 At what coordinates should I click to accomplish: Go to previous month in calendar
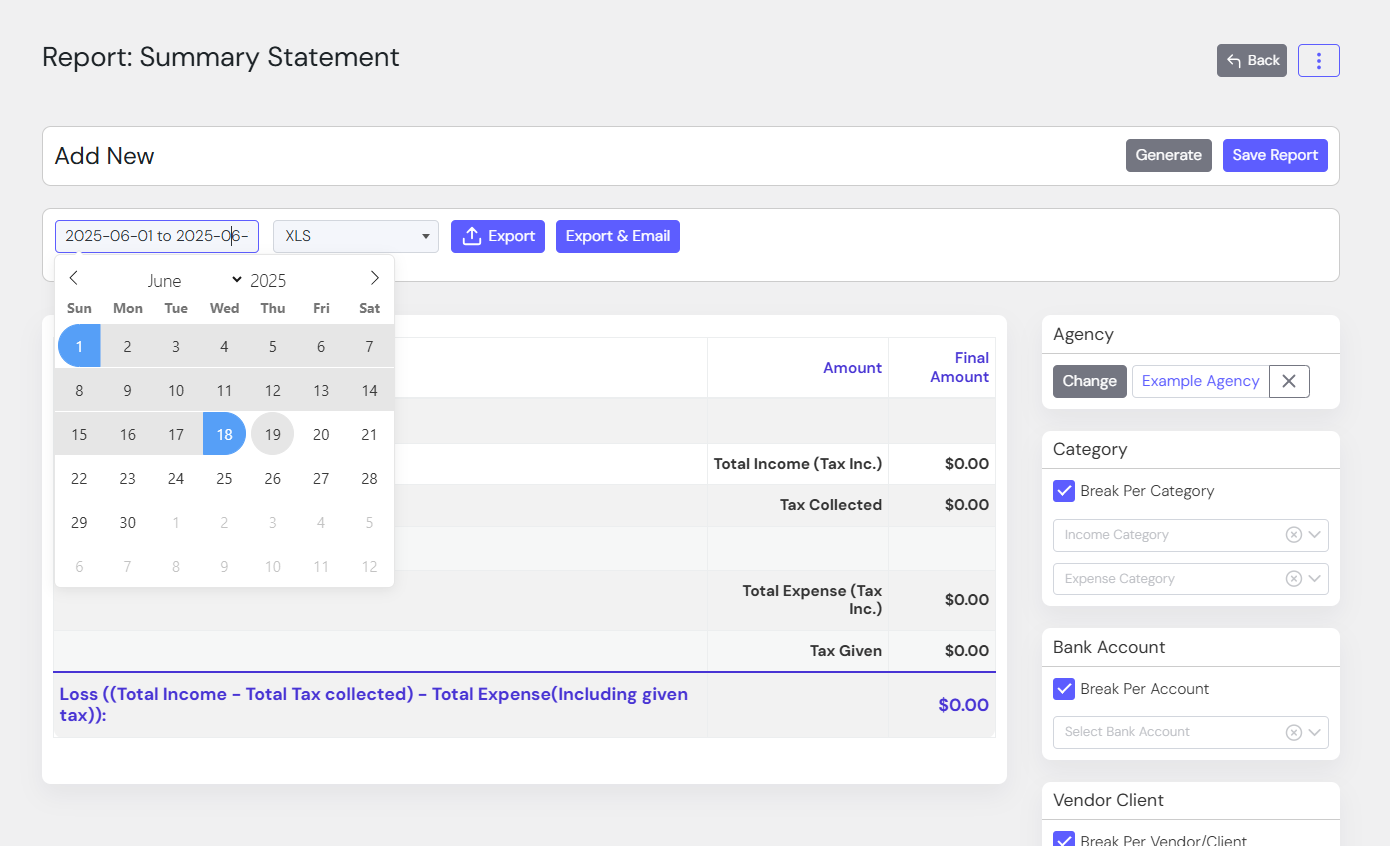click(x=74, y=278)
